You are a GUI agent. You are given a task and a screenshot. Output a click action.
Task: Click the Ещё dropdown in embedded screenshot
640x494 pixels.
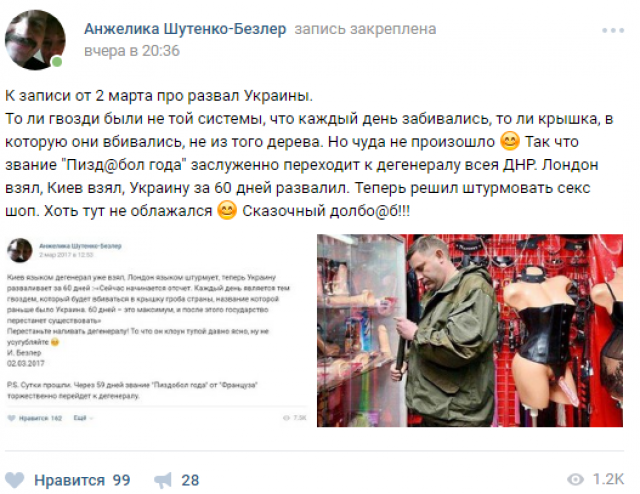coord(83,418)
